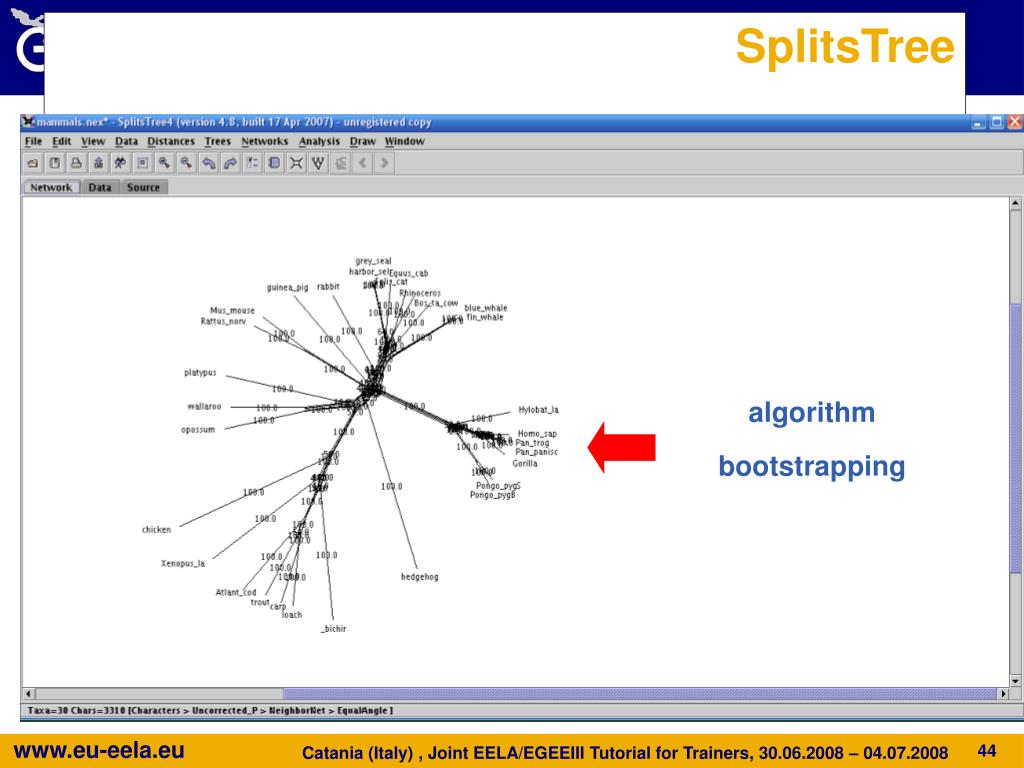Open the Edit menu
Image resolution: width=1024 pixels, height=768 pixels.
(x=61, y=141)
